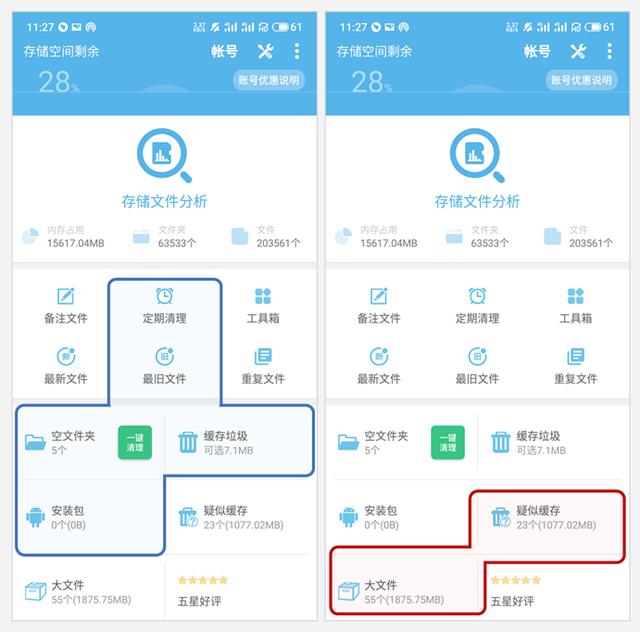Open 缓存垃圾 trash entry in left screen

(239, 443)
